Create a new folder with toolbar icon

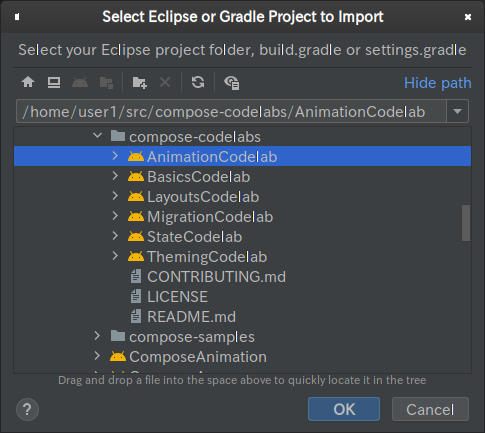point(140,82)
